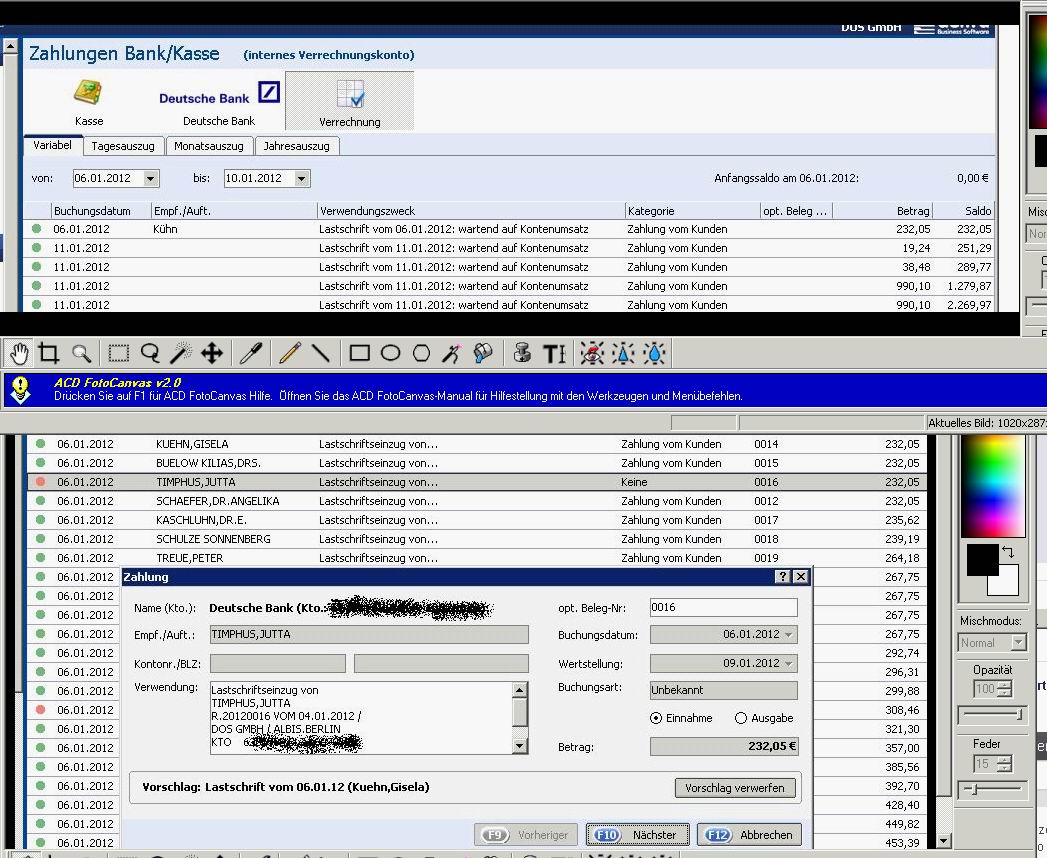Select the Ellipse shape tool
This screenshot has height=858, width=1047.
pos(390,353)
